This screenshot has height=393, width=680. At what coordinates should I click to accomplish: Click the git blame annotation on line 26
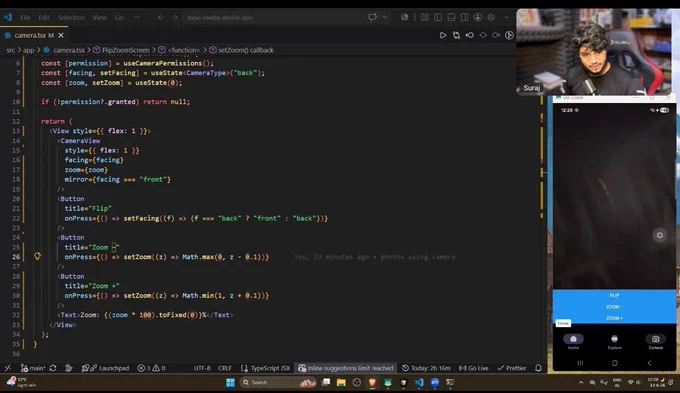pos(375,257)
